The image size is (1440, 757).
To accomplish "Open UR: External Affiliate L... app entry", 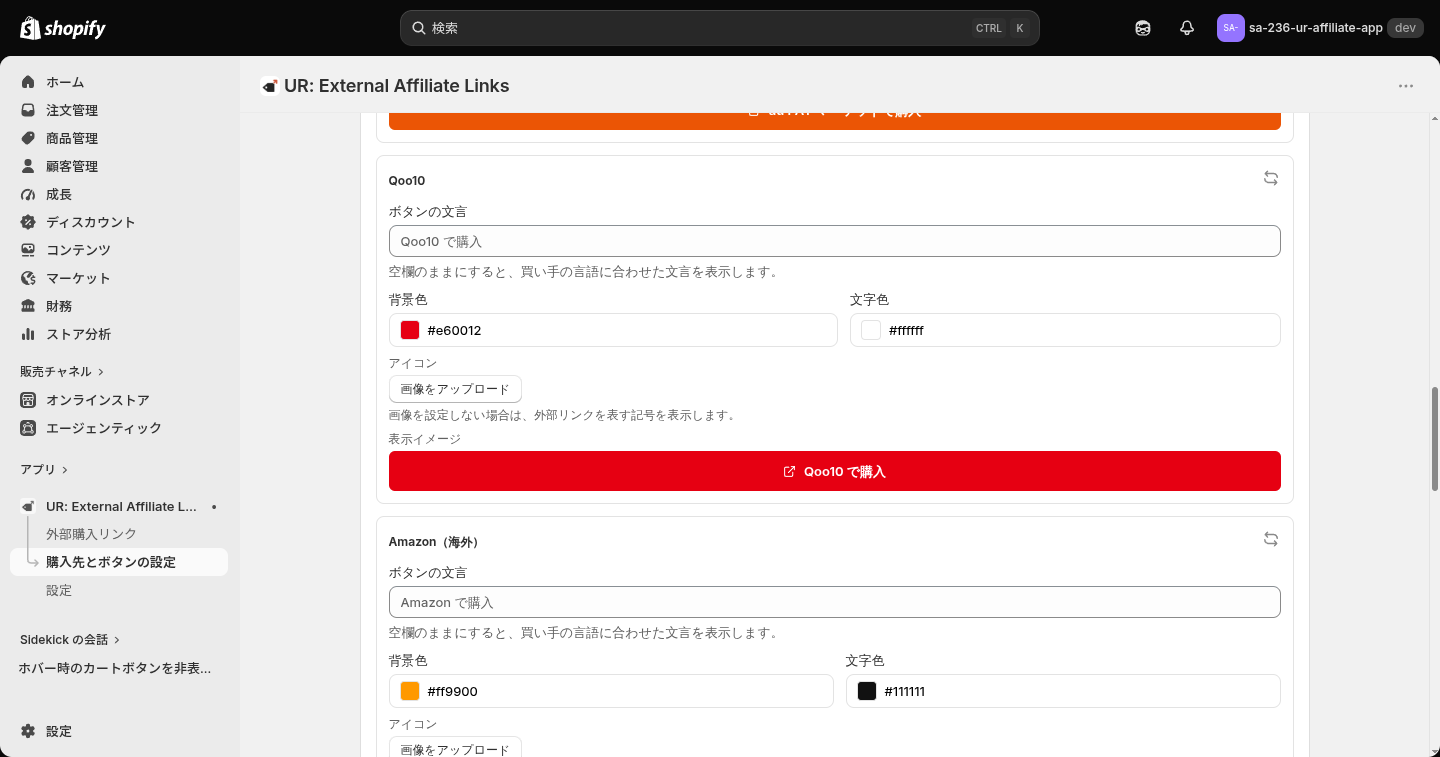I will [119, 507].
